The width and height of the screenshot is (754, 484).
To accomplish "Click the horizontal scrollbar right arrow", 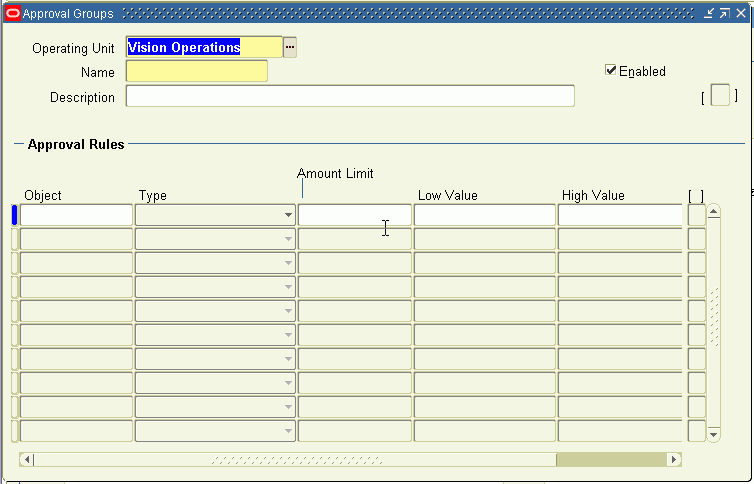I will [x=674, y=459].
